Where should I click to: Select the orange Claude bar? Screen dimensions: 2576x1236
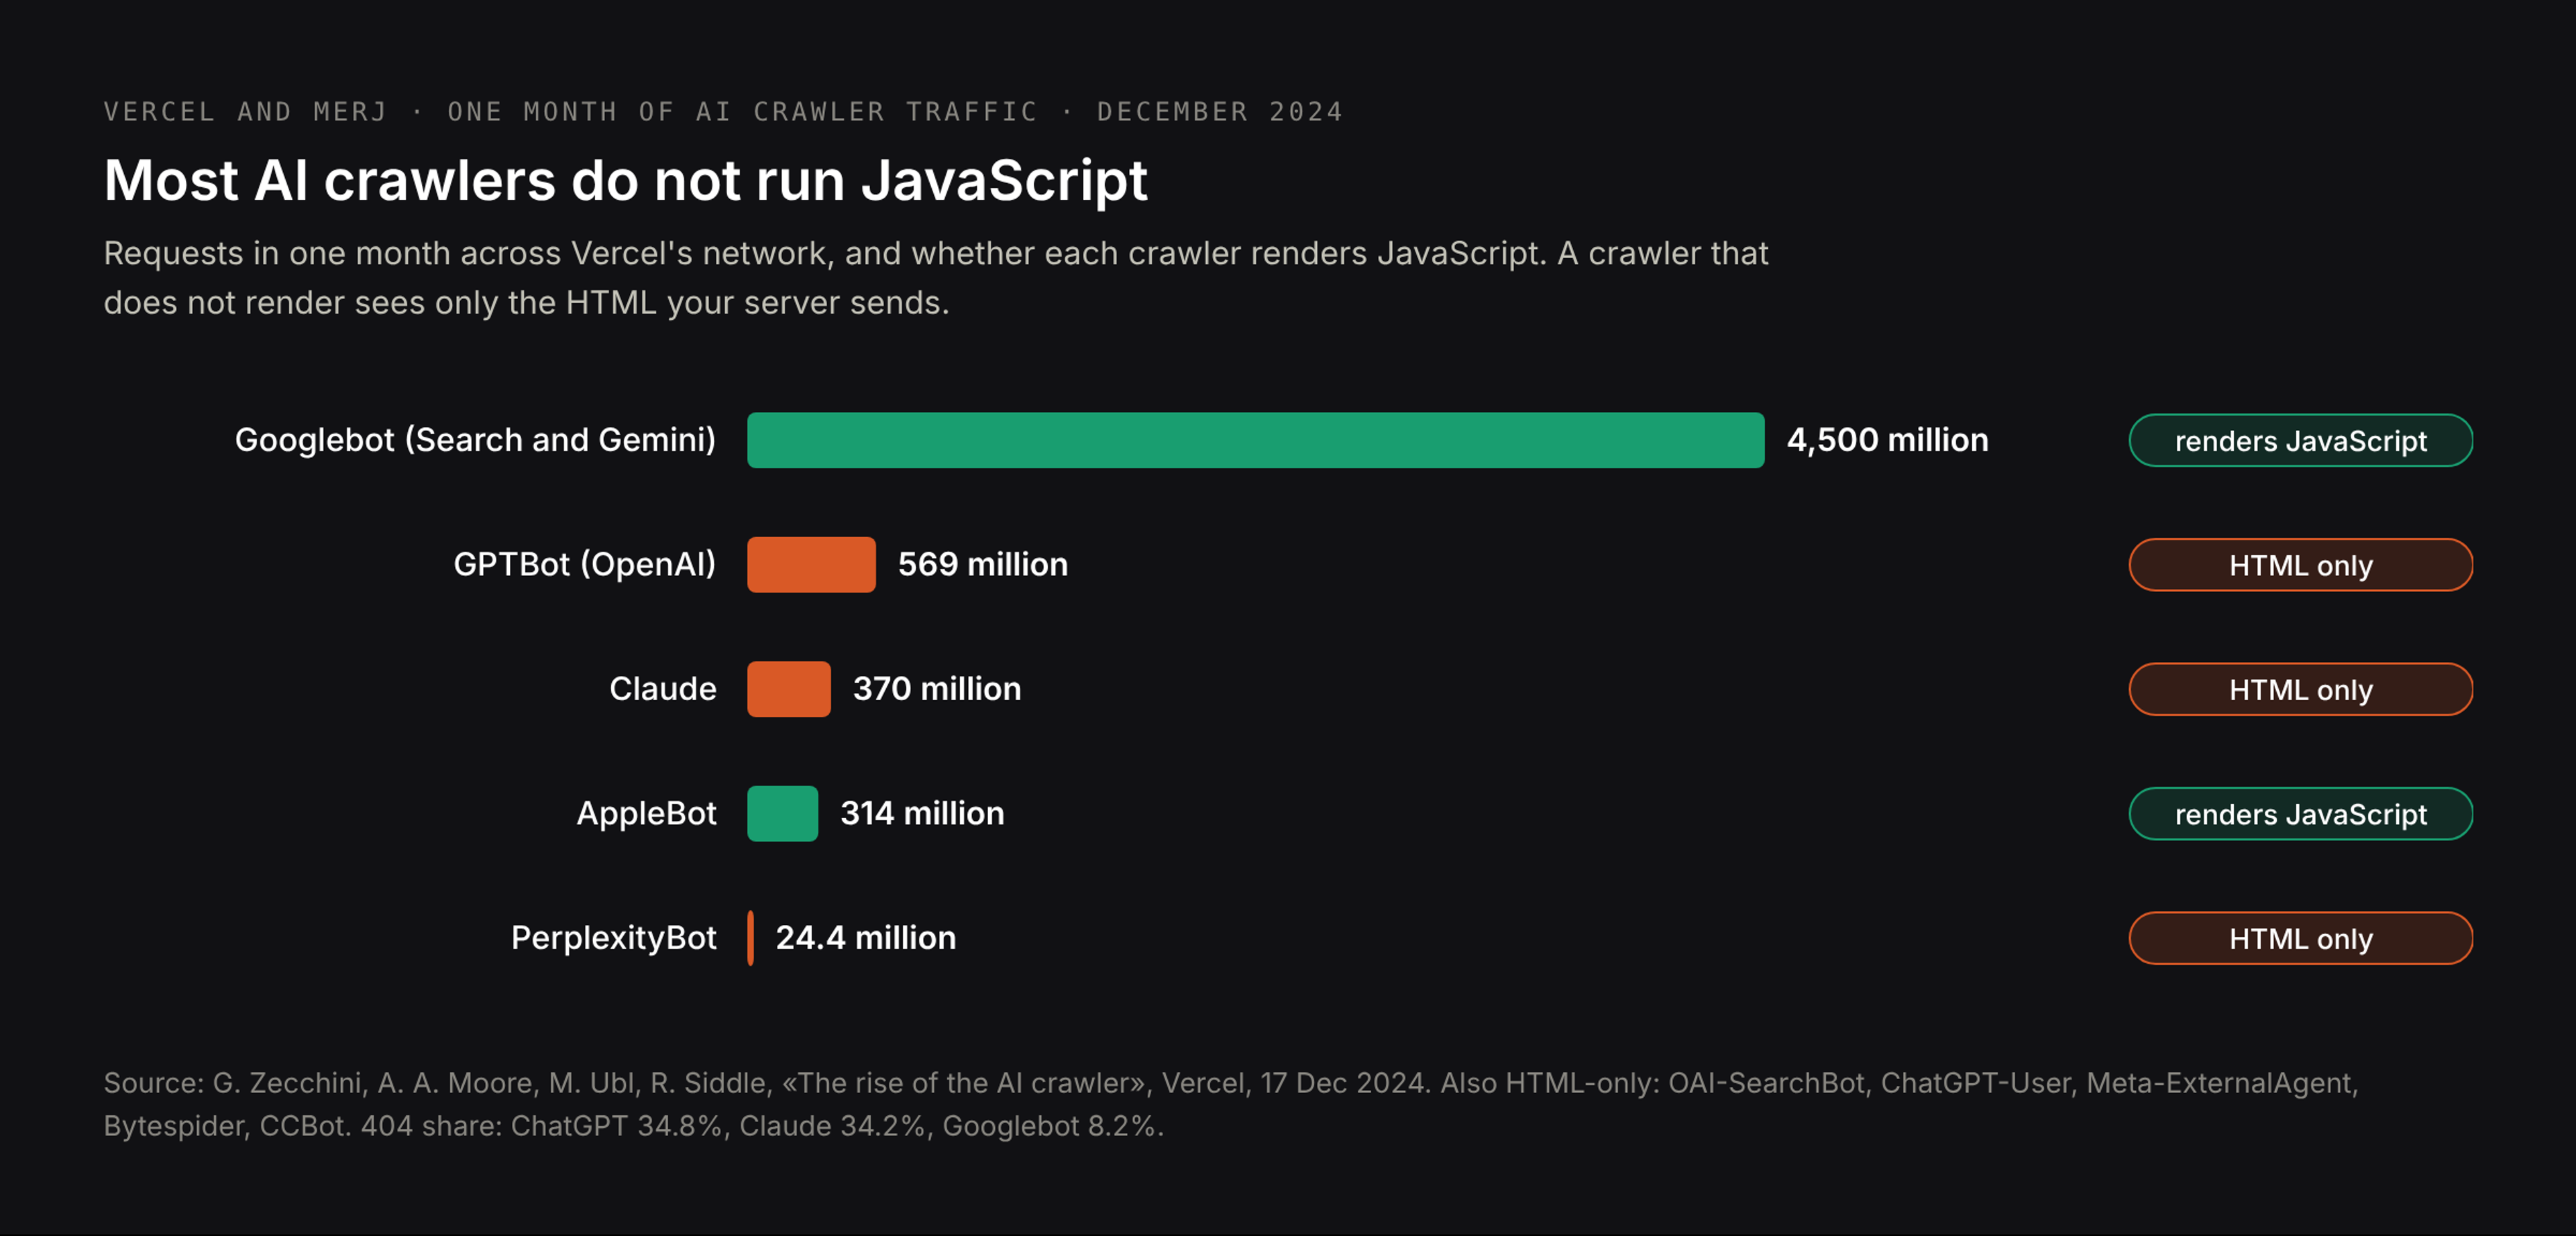(788, 689)
